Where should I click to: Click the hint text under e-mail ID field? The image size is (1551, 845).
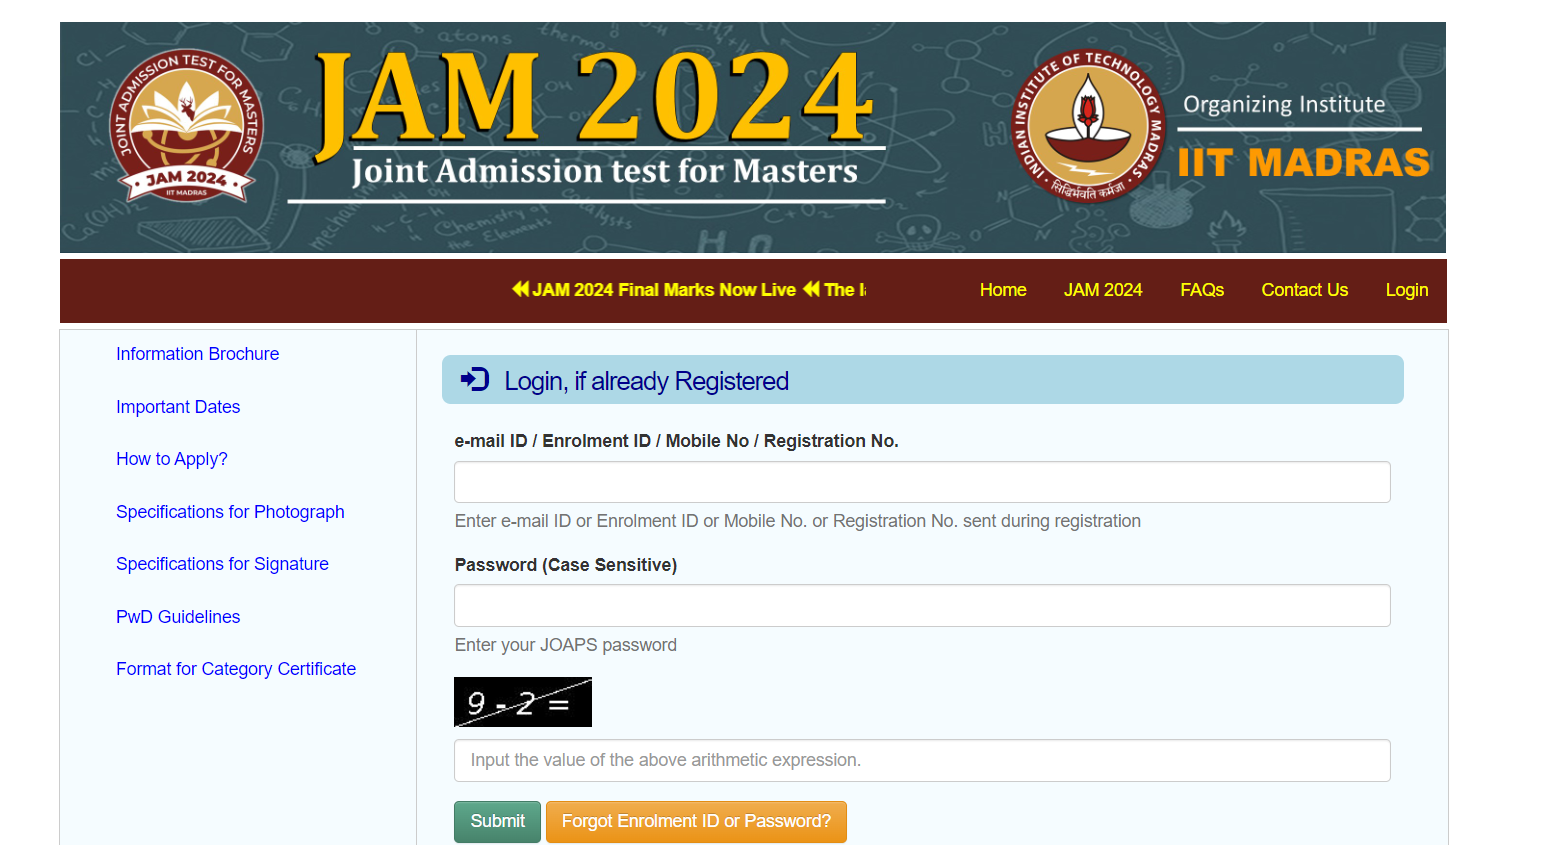[x=798, y=521]
